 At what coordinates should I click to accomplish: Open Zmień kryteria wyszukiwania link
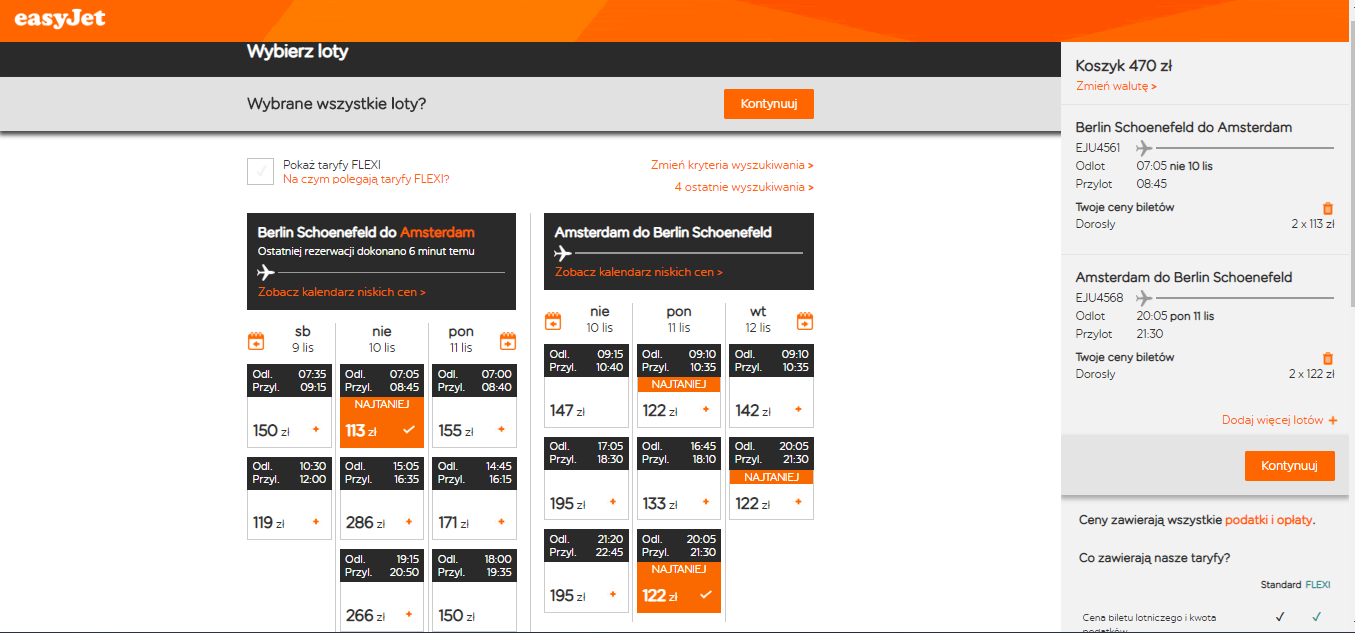[x=732, y=165]
